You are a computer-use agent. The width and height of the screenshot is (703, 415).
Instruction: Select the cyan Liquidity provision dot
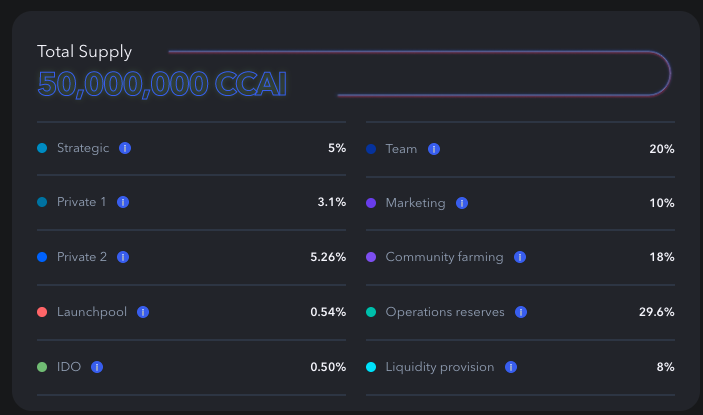(x=371, y=367)
